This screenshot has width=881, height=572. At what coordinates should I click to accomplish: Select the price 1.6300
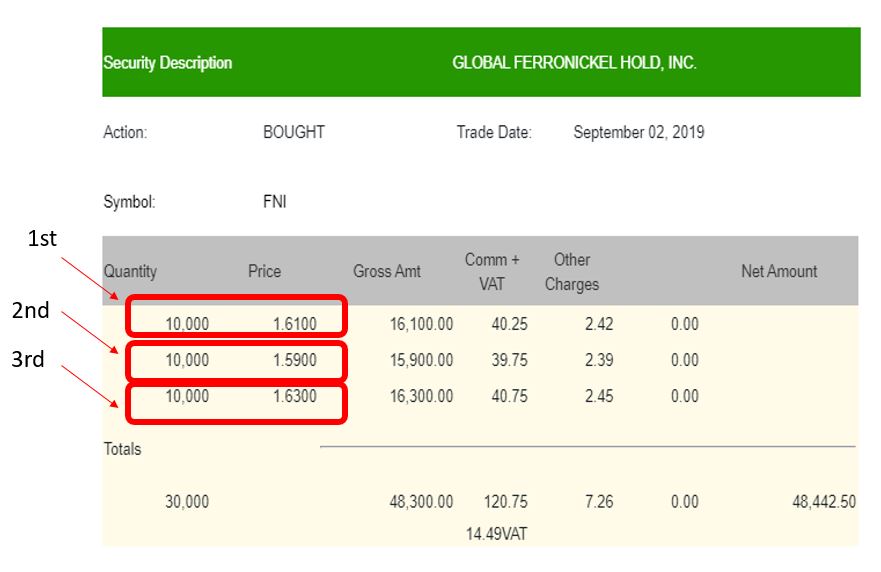(x=295, y=396)
